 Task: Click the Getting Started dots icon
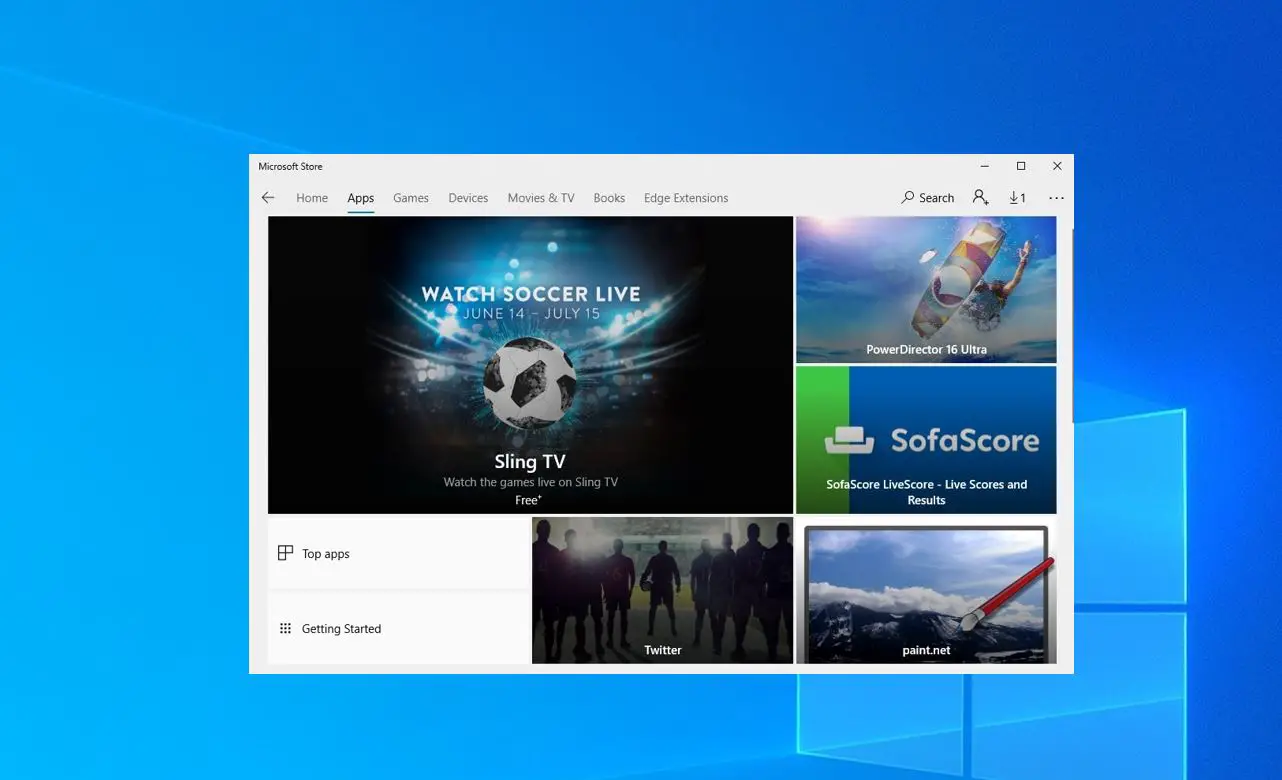[x=285, y=629]
